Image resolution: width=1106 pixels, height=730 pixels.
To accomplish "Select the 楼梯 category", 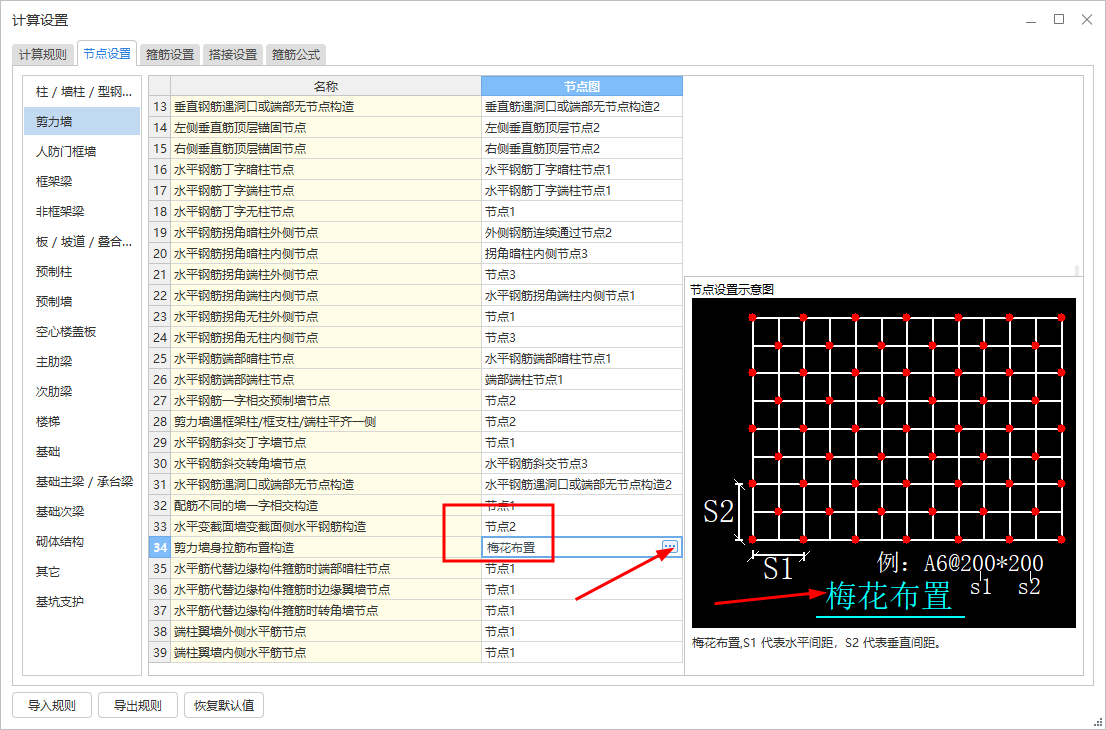I will 83,422.
